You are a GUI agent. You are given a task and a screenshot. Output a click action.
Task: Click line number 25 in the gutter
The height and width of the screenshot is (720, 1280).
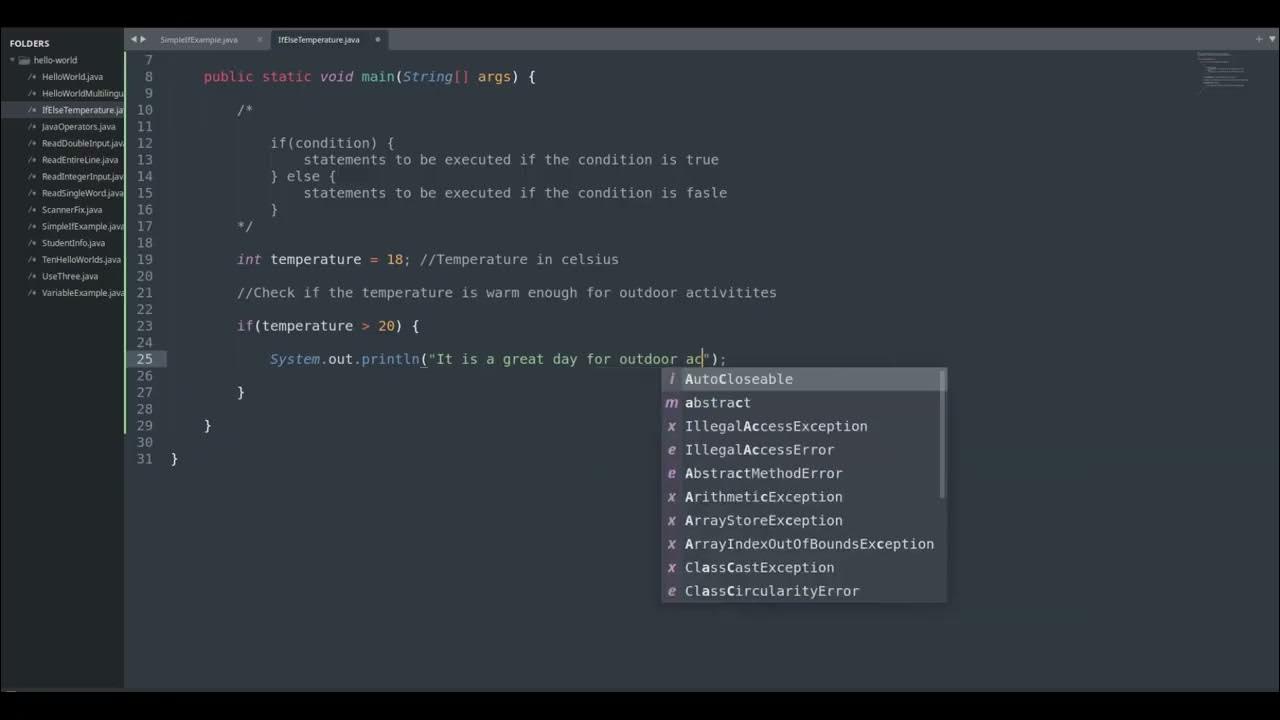click(145, 359)
